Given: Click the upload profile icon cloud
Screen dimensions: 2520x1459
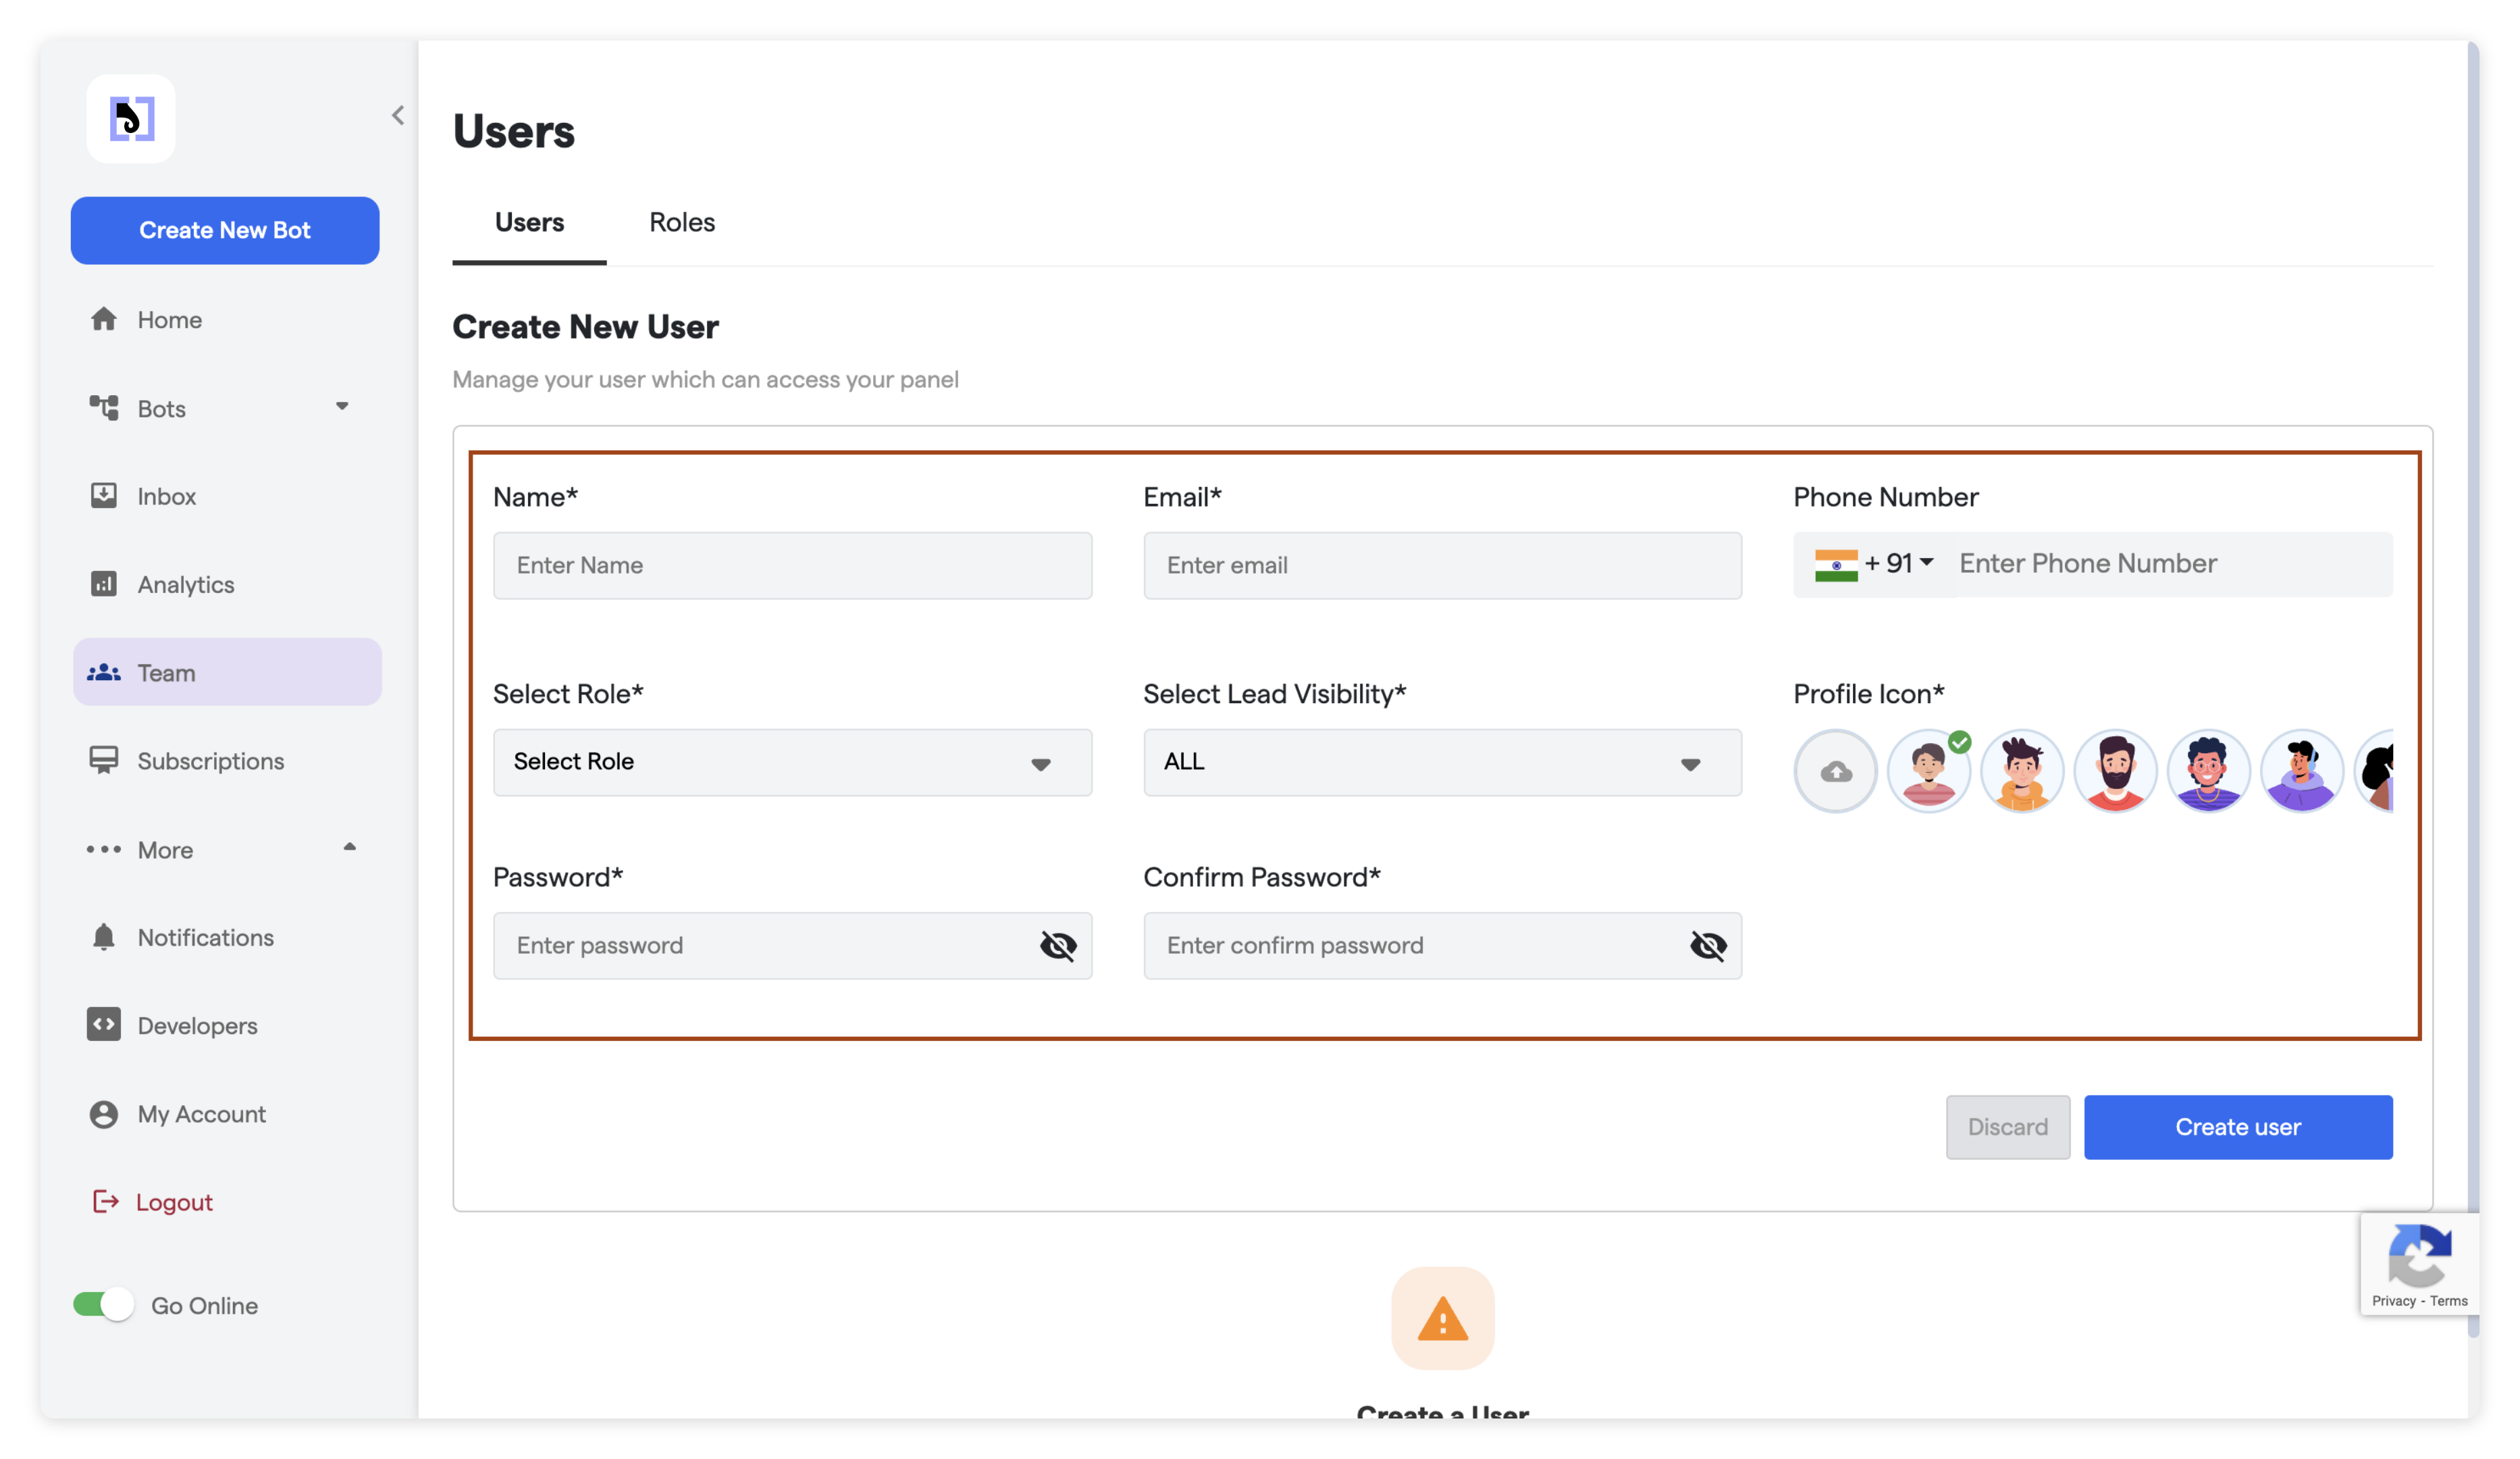Looking at the screenshot, I should tap(1835, 771).
